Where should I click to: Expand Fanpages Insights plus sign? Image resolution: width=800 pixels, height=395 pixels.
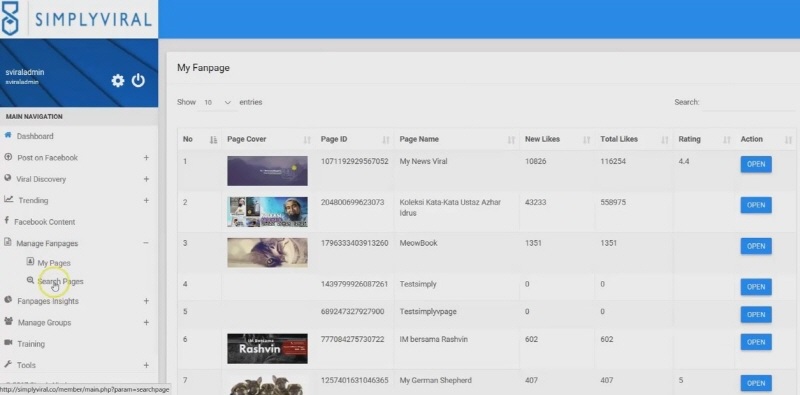(146, 301)
